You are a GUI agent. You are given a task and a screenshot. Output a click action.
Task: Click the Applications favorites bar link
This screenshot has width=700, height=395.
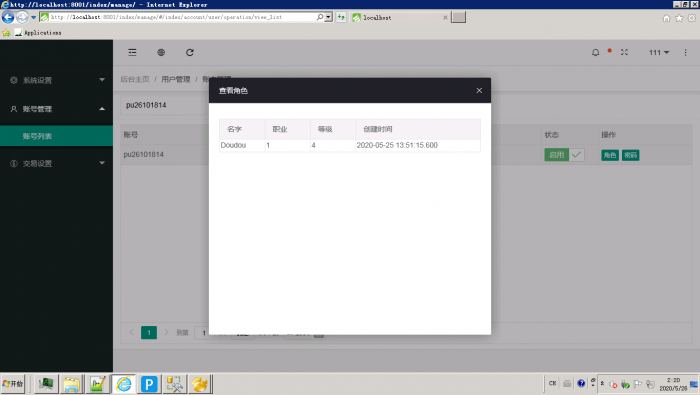pos(38,33)
